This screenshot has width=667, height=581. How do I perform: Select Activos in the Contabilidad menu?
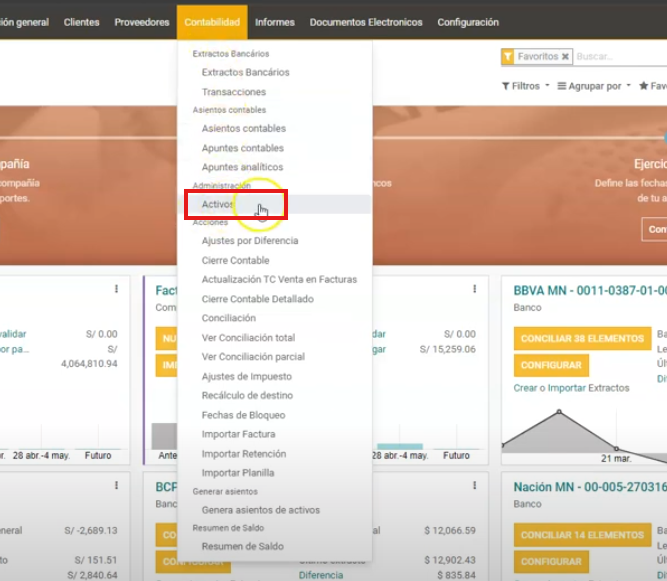point(217,204)
